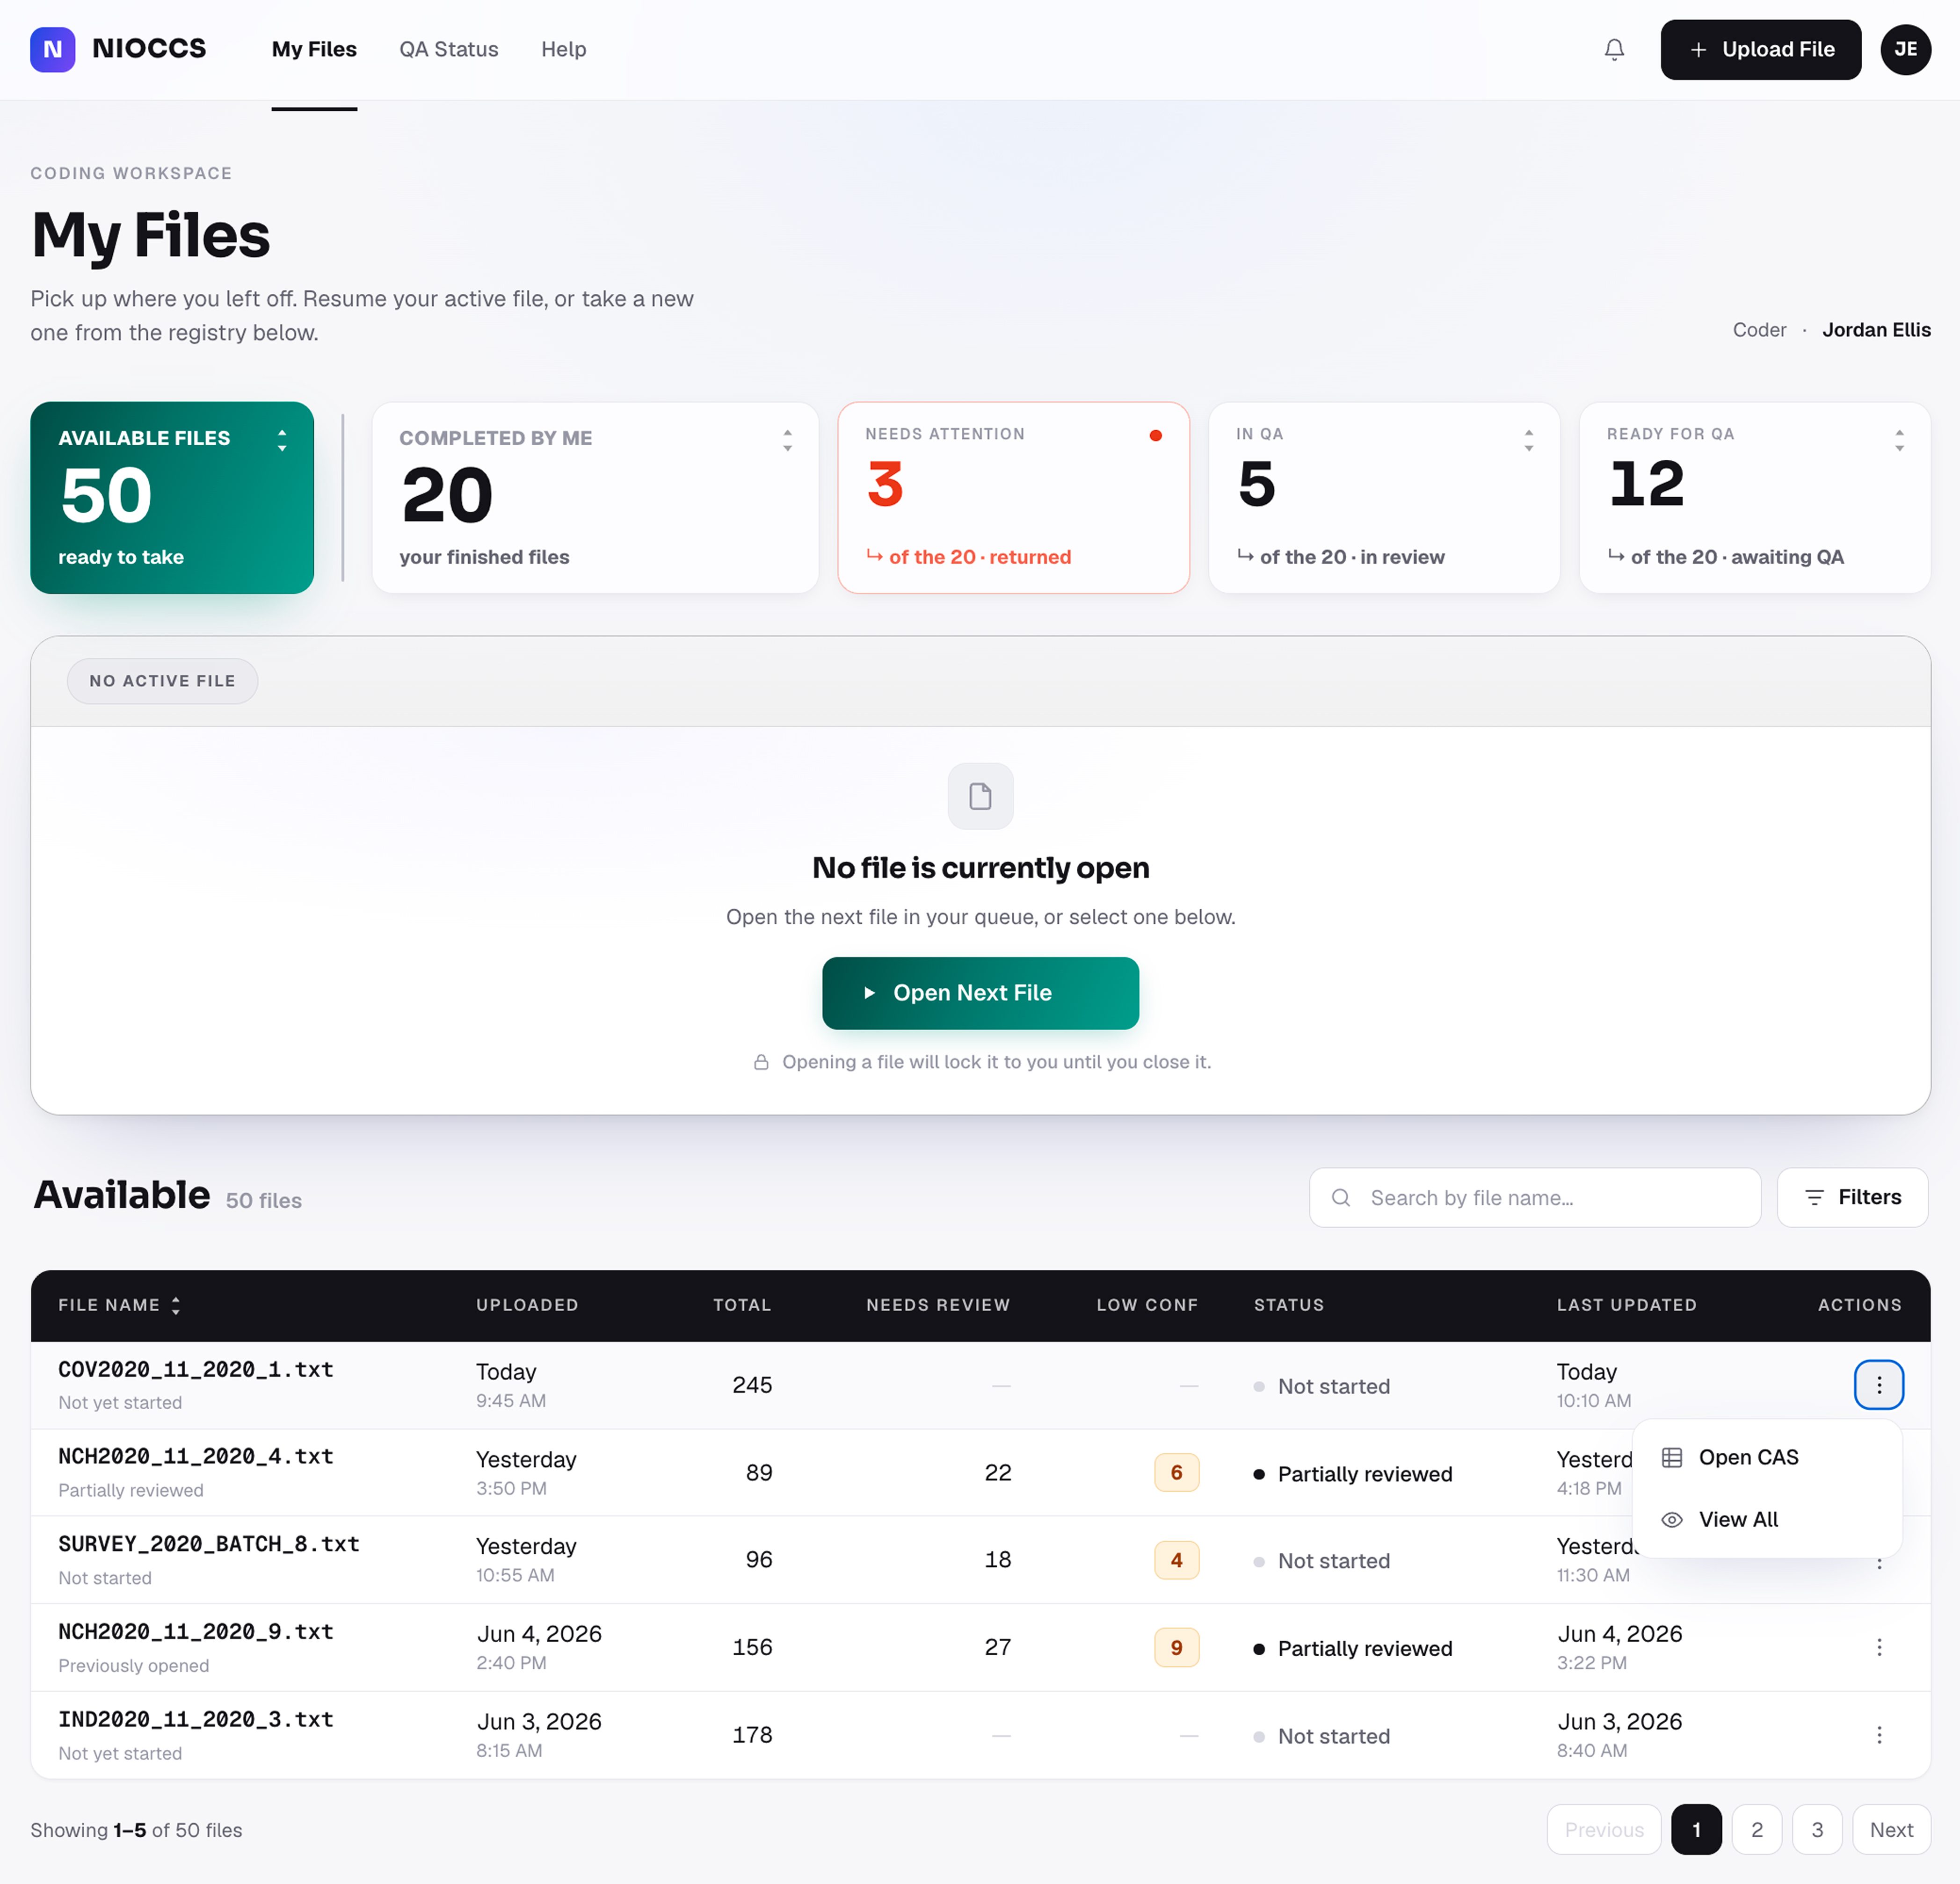This screenshot has height=1884, width=1960.
Task: Click the Open CAS table icon
Action: pos(1671,1457)
